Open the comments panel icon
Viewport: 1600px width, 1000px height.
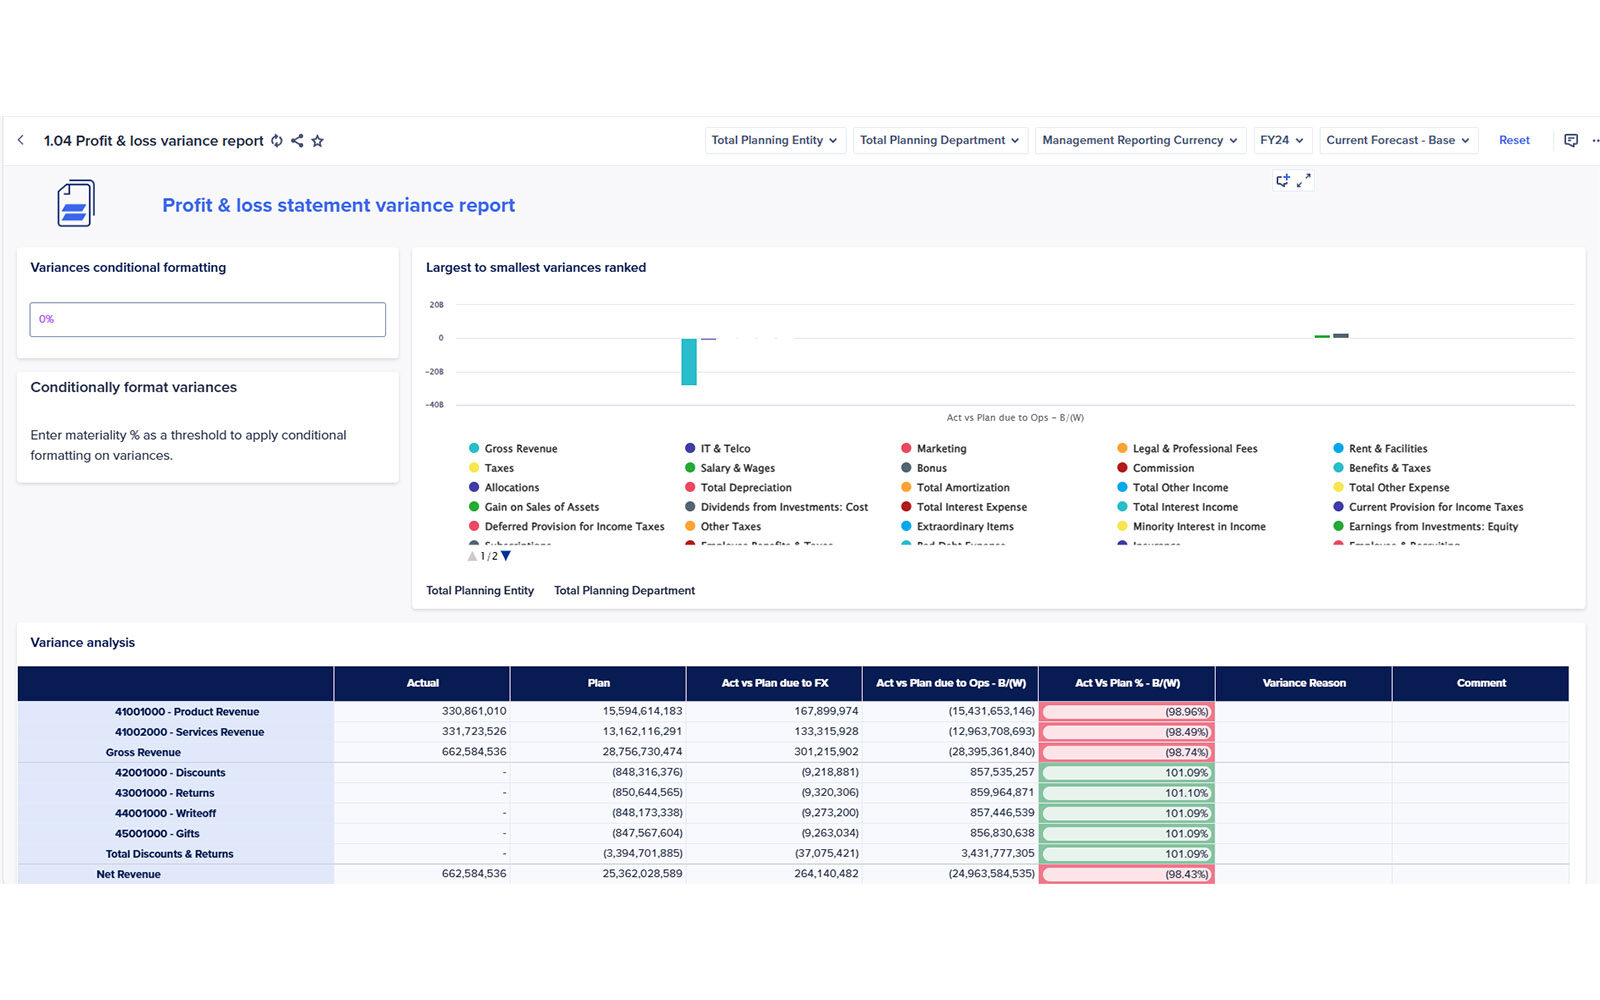click(1571, 140)
